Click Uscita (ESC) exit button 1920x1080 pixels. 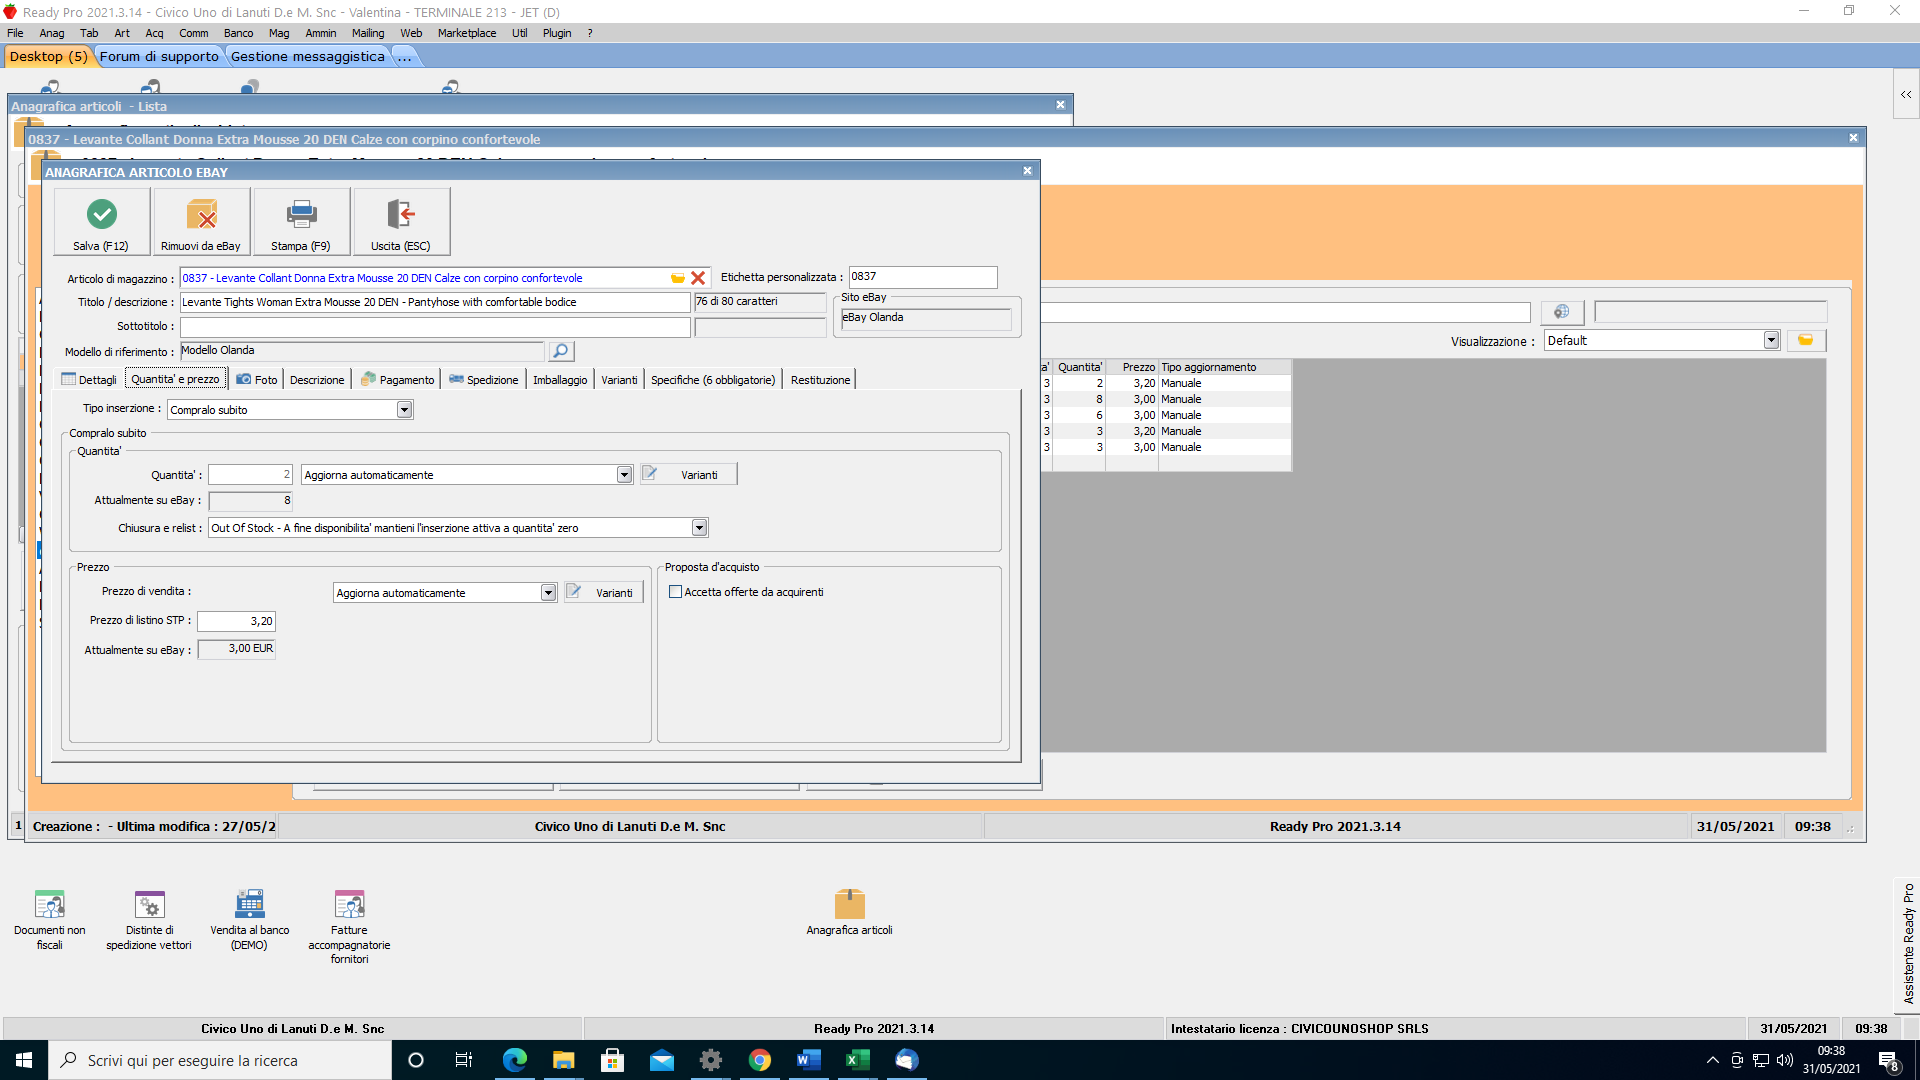[401, 221]
